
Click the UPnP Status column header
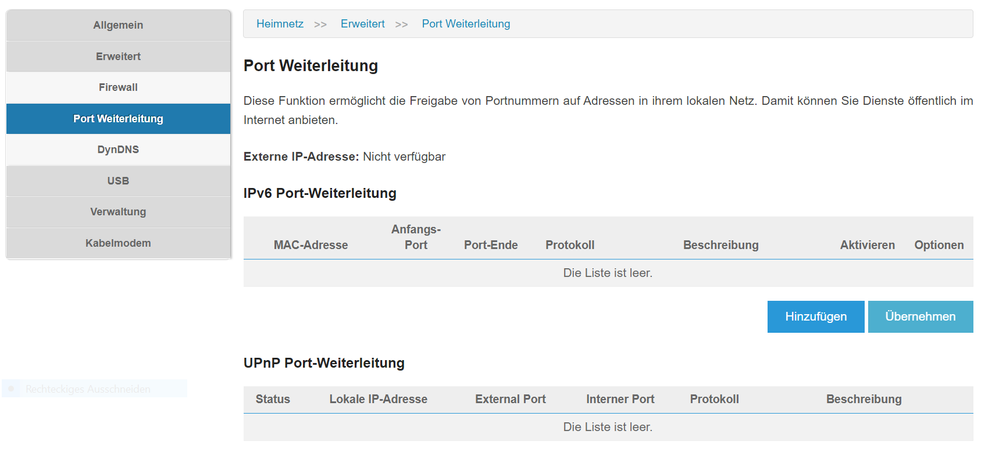pyautogui.click(x=273, y=399)
